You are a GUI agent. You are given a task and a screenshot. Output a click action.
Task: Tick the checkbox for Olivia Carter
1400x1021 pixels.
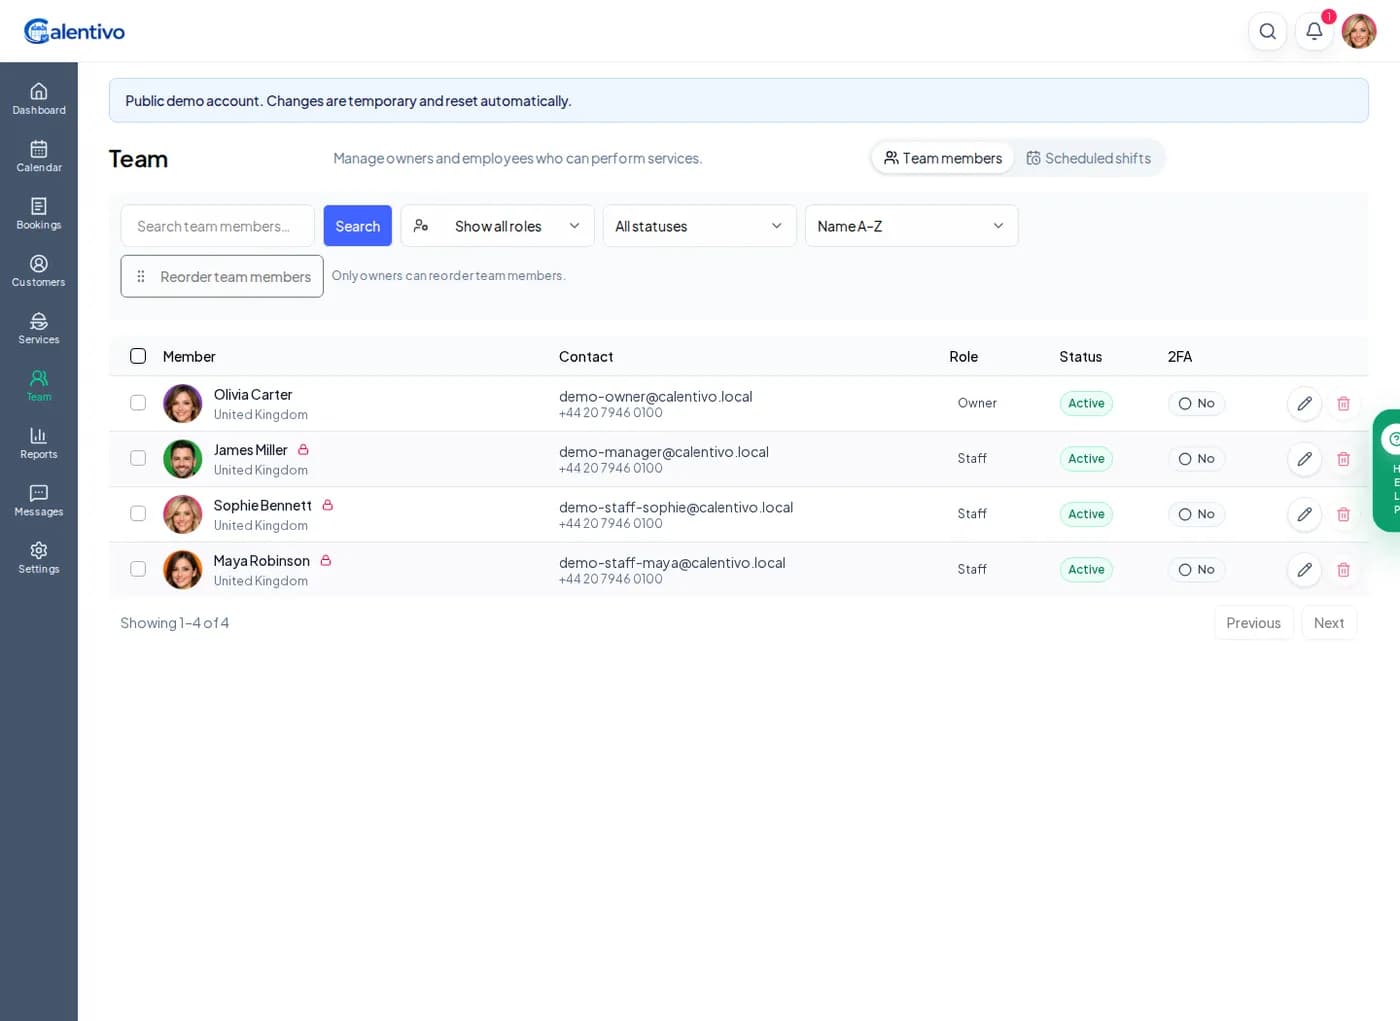[138, 403]
